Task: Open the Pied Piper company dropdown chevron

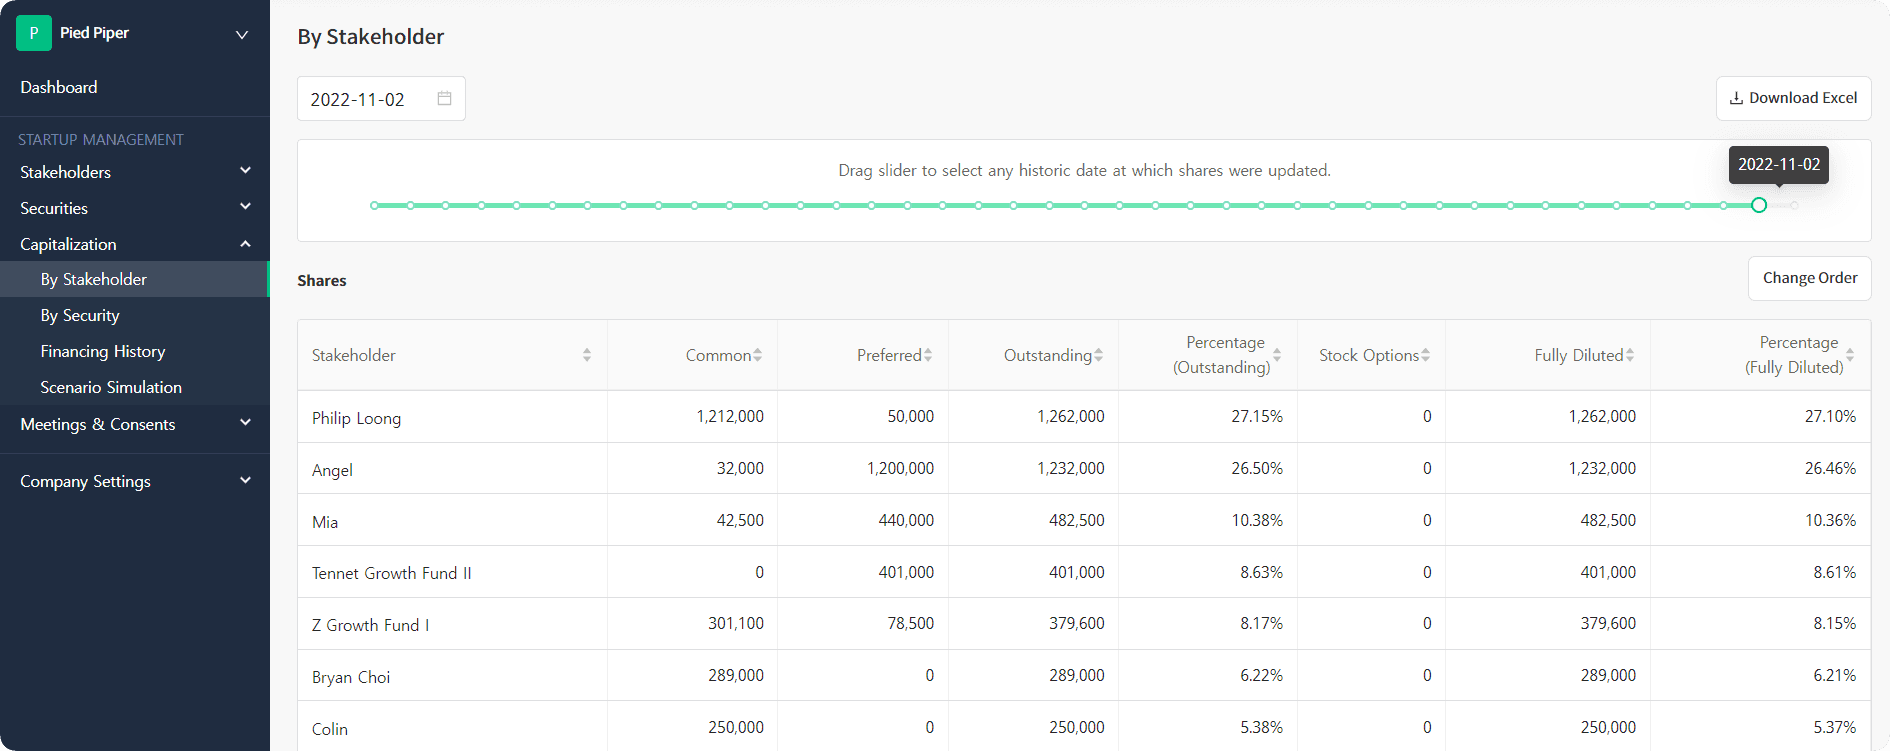Action: pos(241,34)
